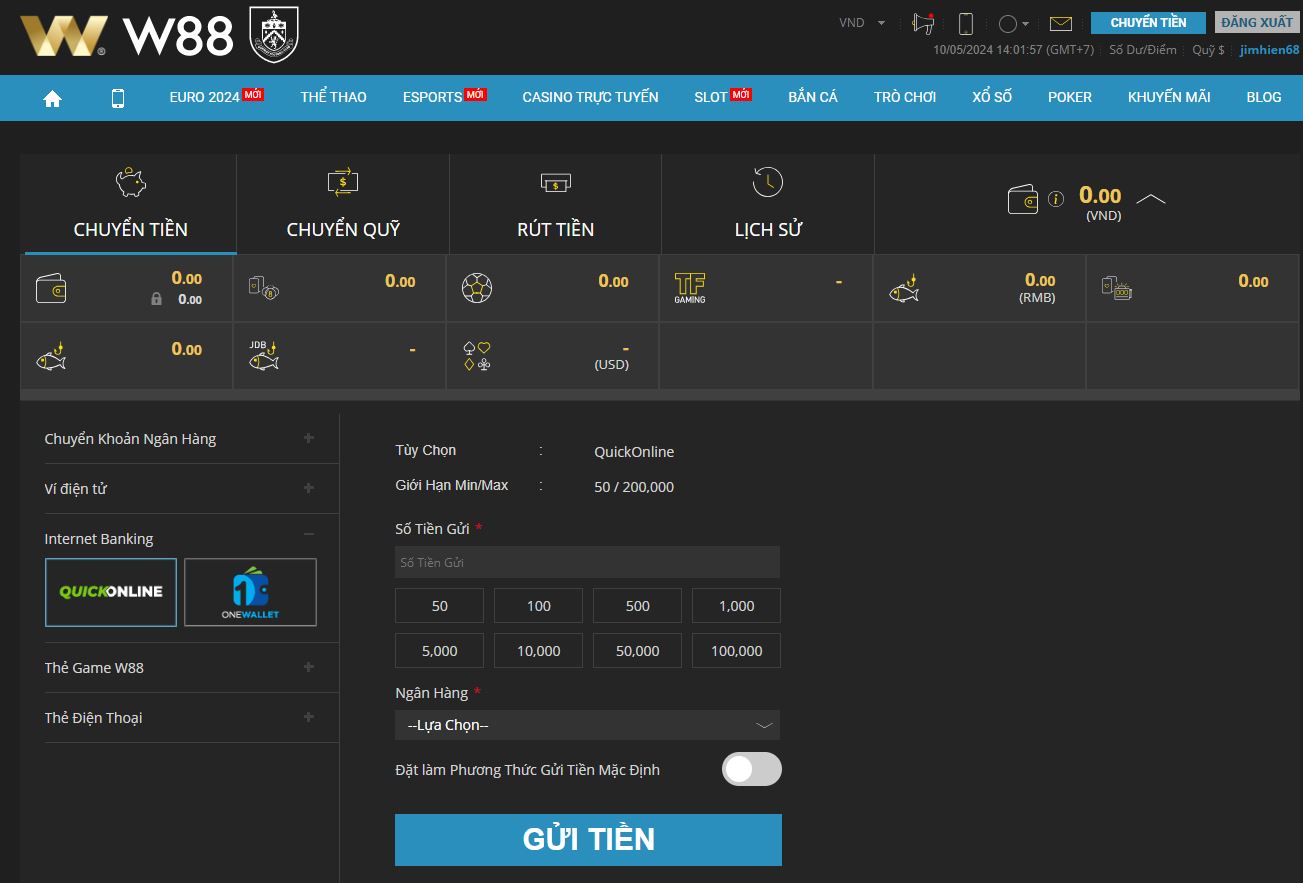Click the fishing wallet icon labeled RMB
The width and height of the screenshot is (1303, 883).
coord(904,289)
